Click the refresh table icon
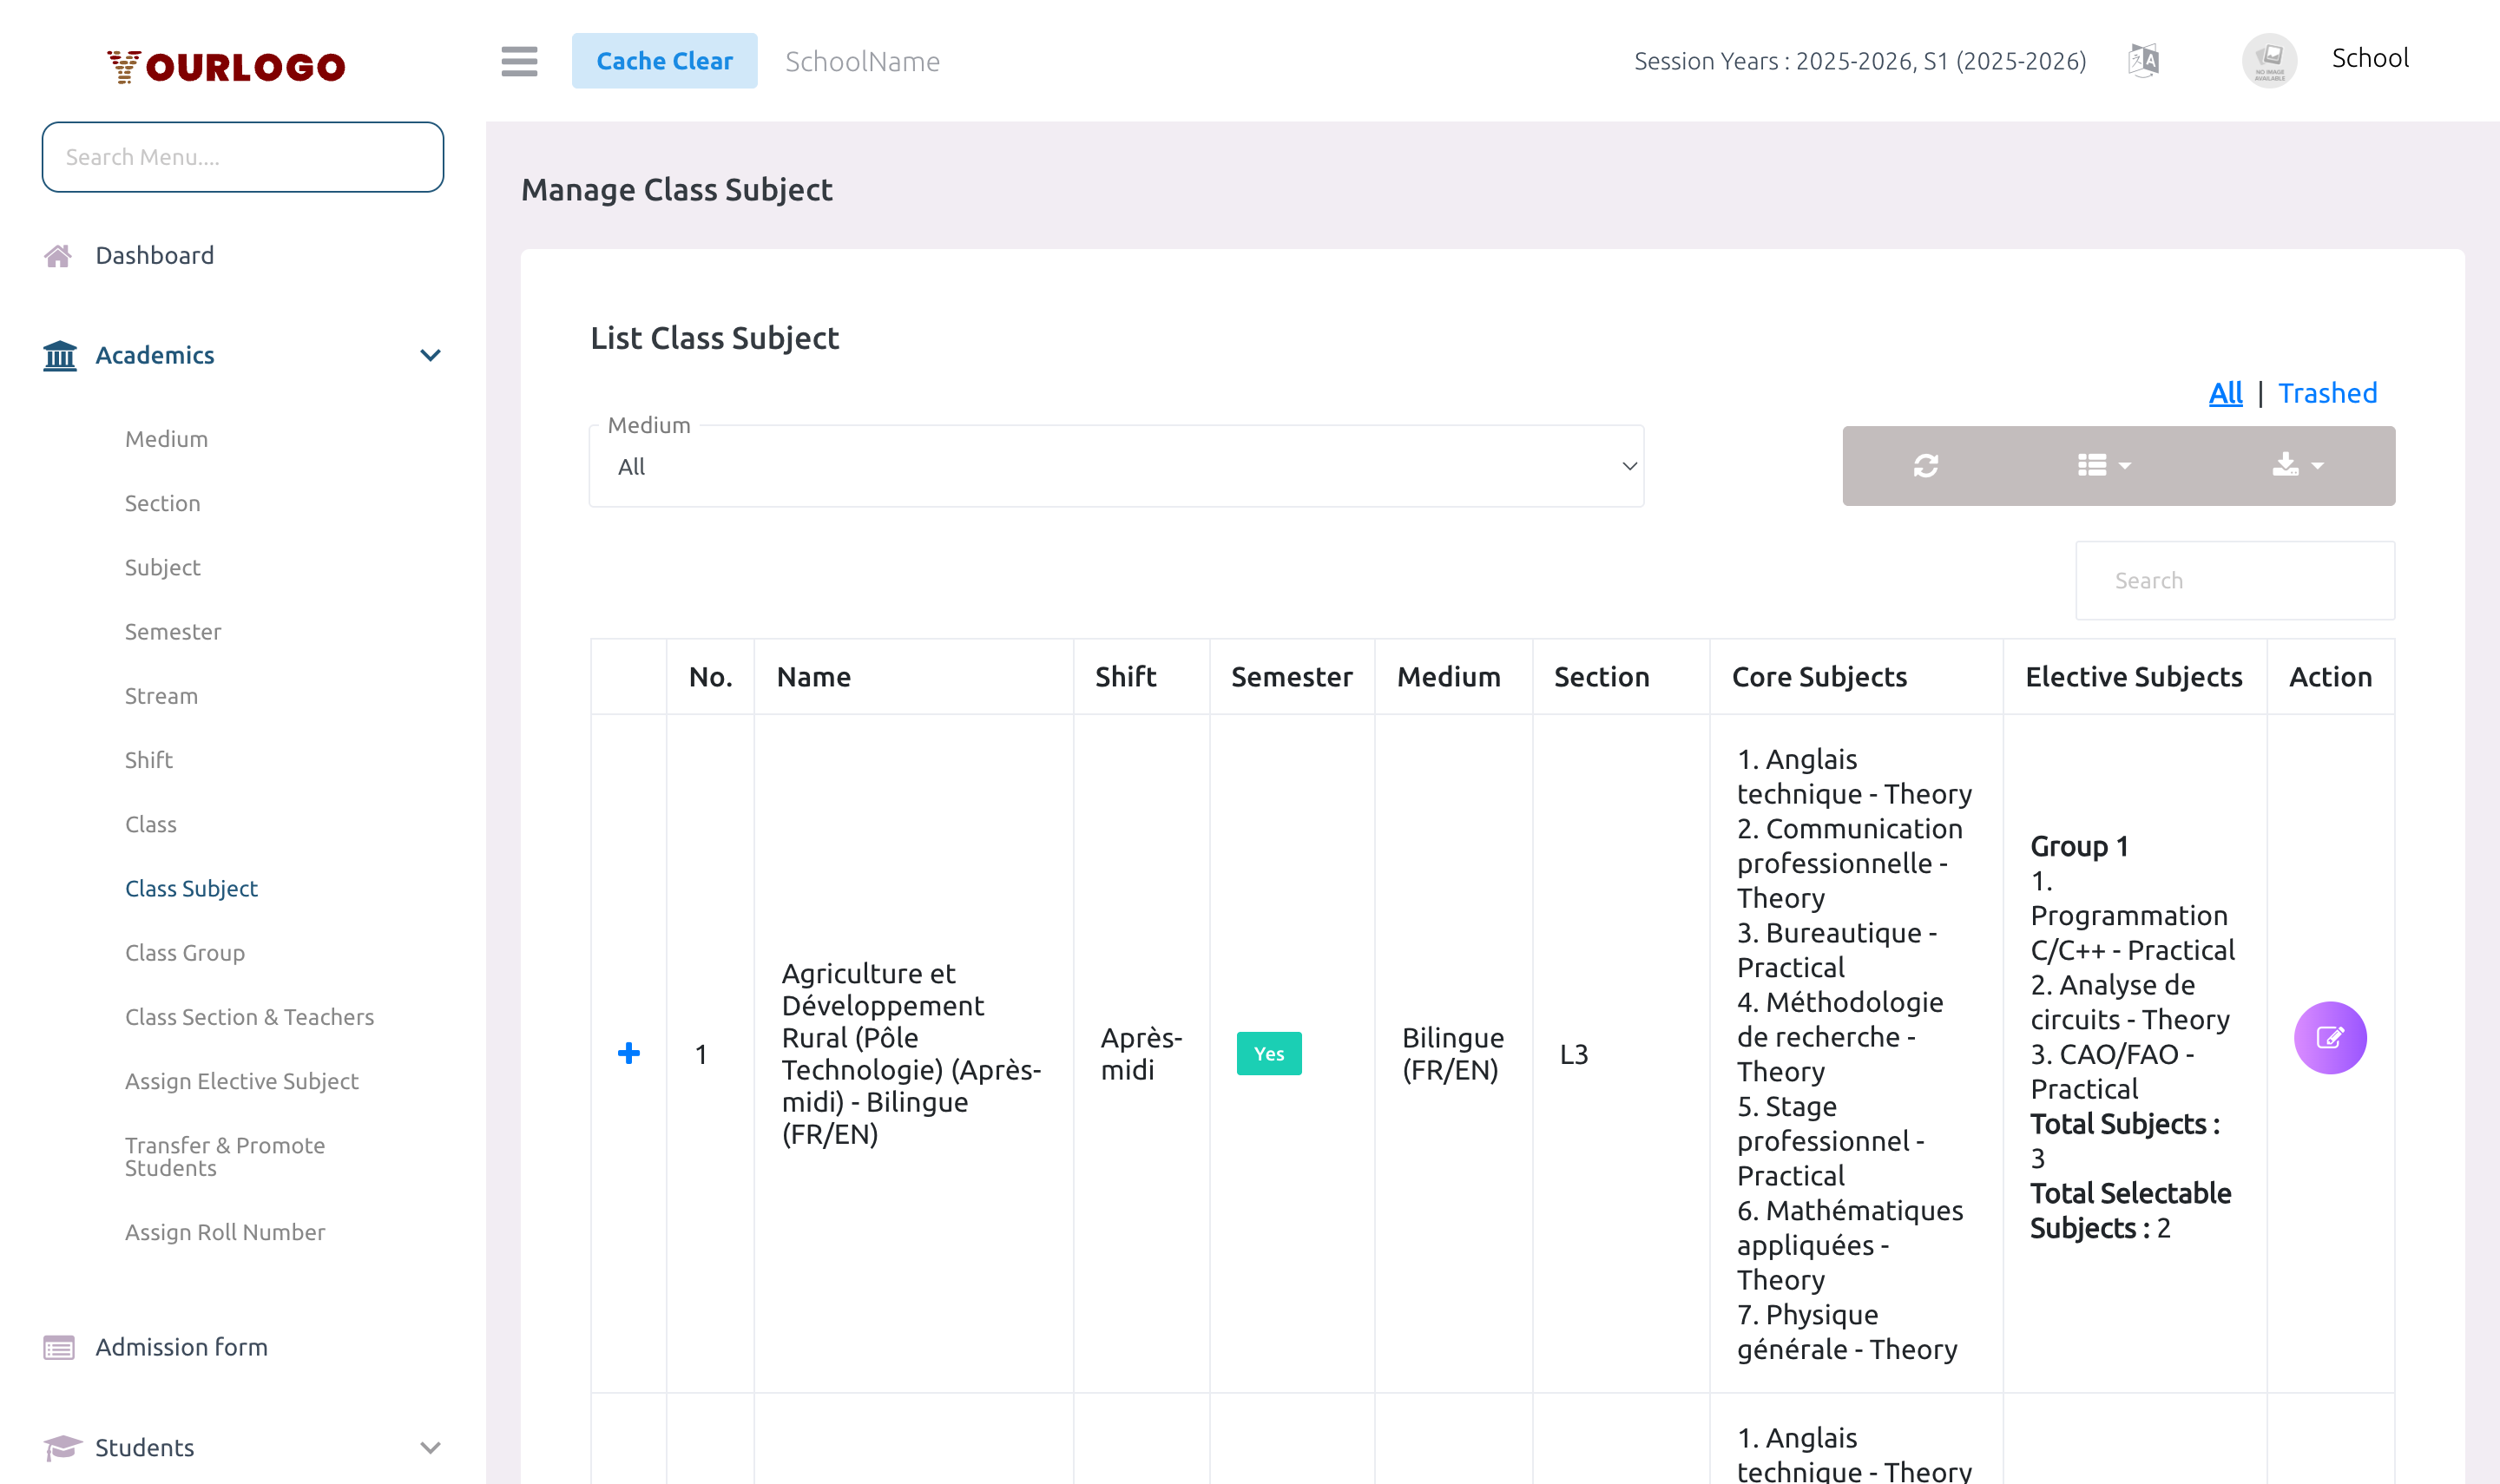The image size is (2500, 1484). pos(1926,466)
